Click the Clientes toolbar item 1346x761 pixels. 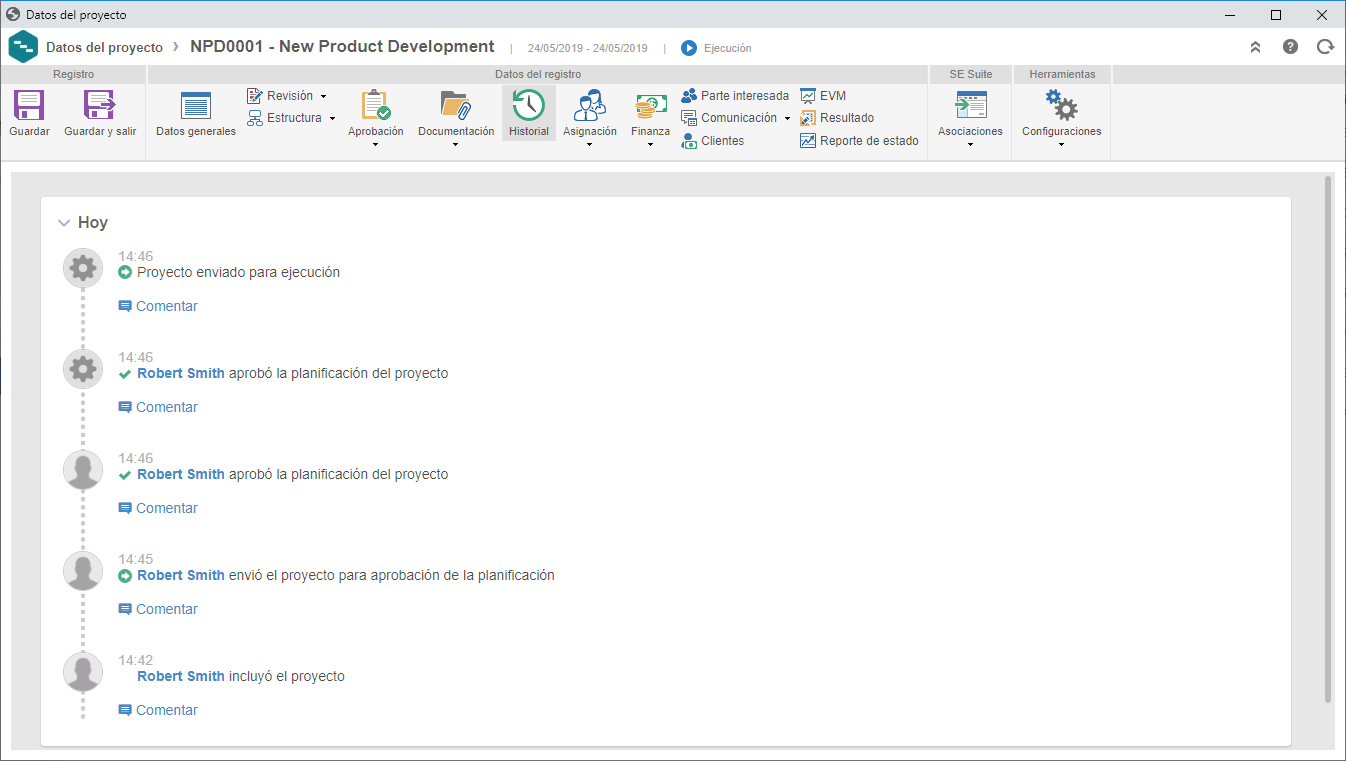click(x=712, y=141)
